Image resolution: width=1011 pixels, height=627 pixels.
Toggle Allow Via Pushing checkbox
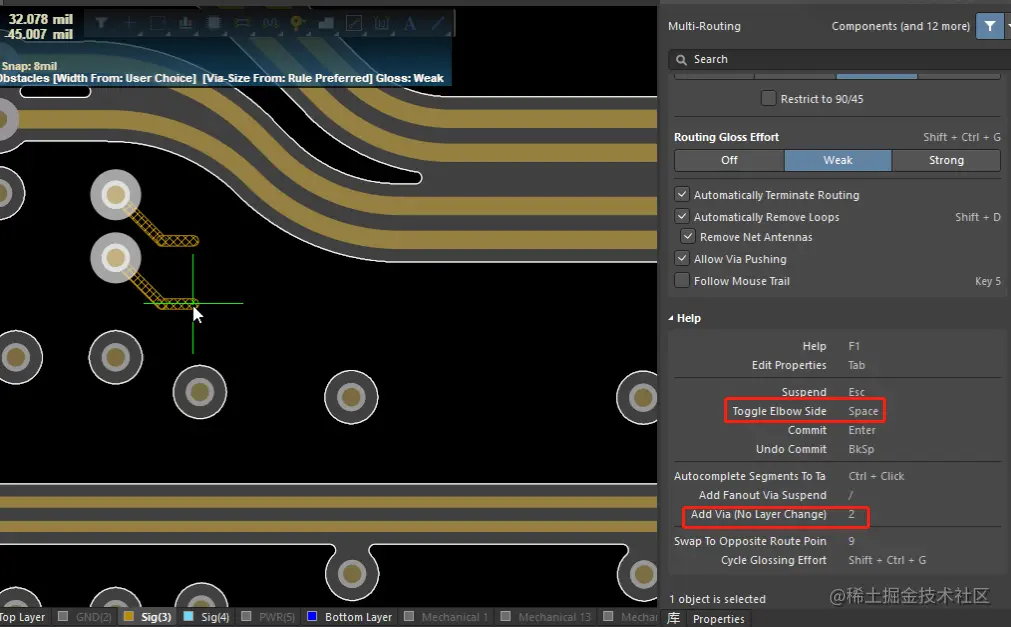[682, 258]
